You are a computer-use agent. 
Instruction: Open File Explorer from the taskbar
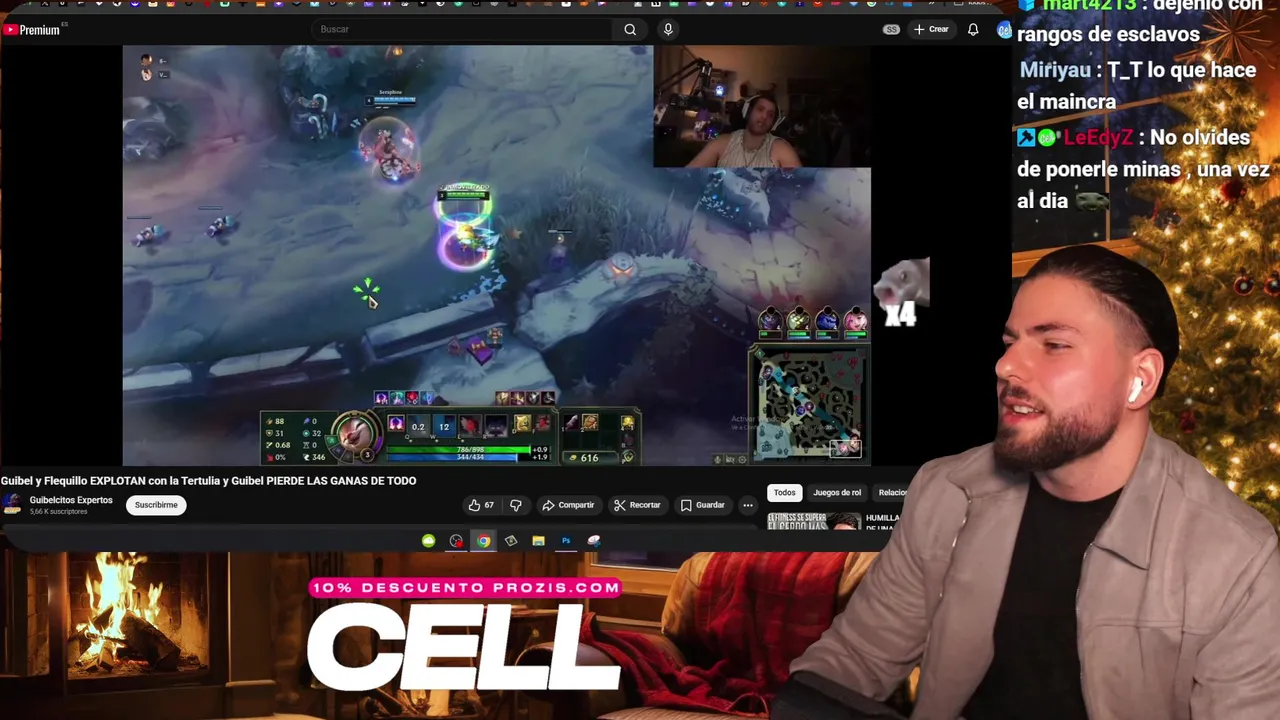539,541
